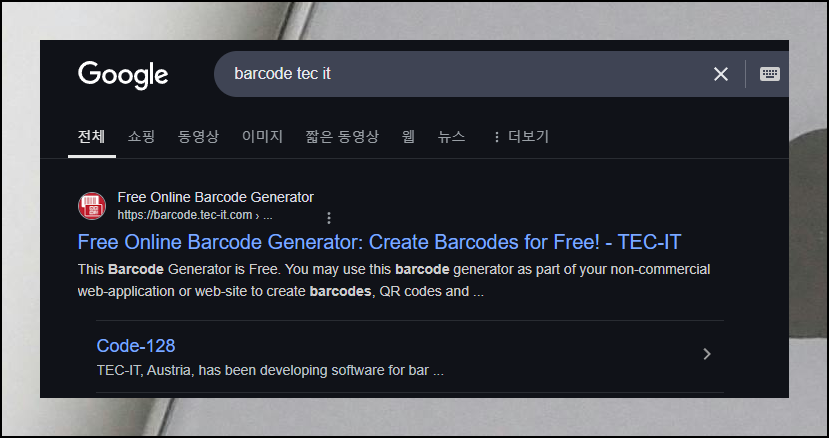Viewport: 829px width, 438px height.
Task: Open the 짧은 동영상 tab
Action: click(342, 136)
